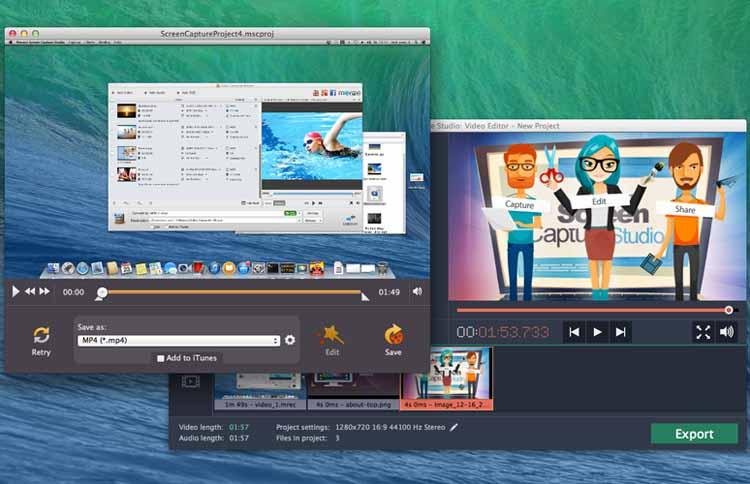Toggle fullscreen preview in the Video Editor
750x484 pixels.
[703, 332]
